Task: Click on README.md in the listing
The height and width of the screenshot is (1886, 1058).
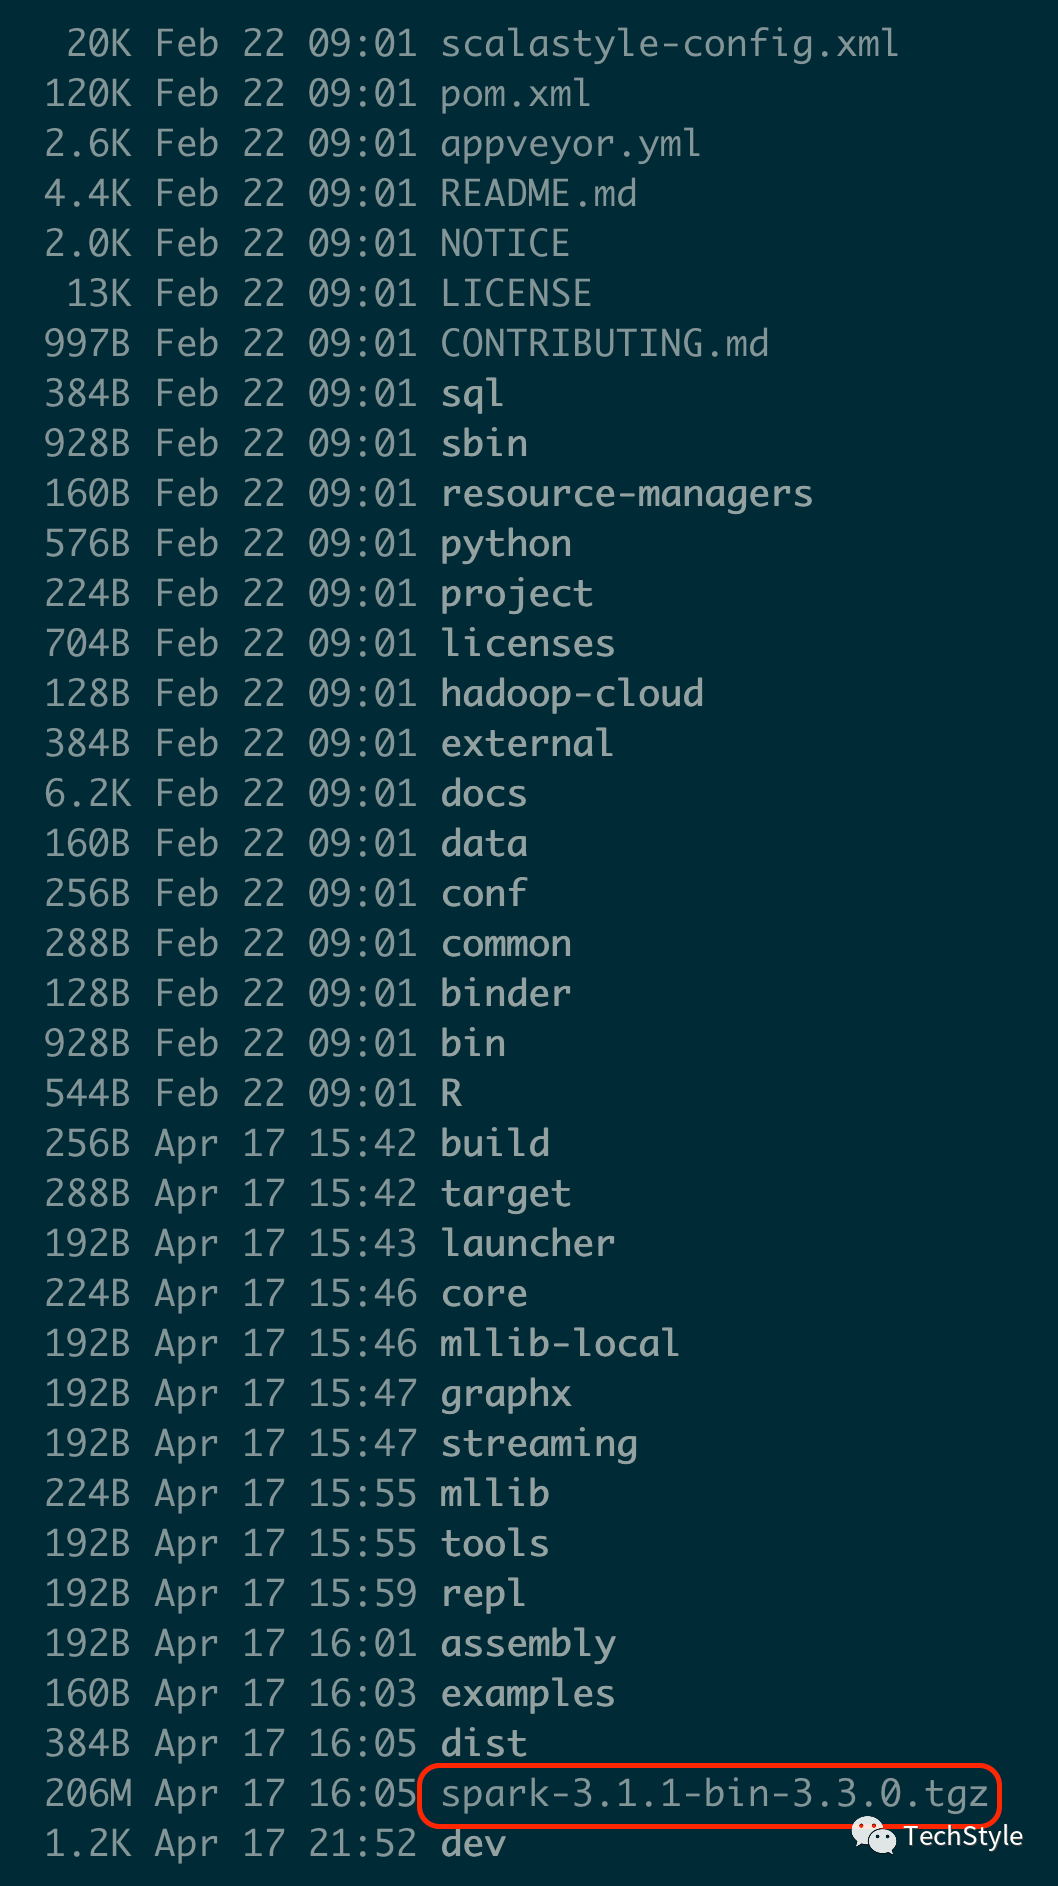Action: [x=538, y=193]
